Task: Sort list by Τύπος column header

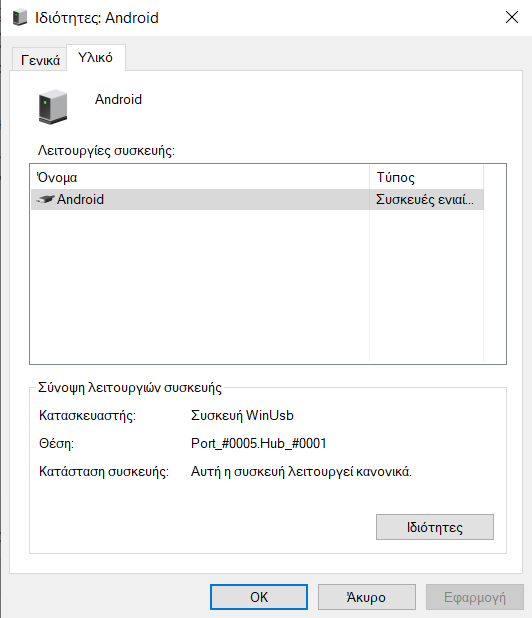Action: click(x=426, y=177)
